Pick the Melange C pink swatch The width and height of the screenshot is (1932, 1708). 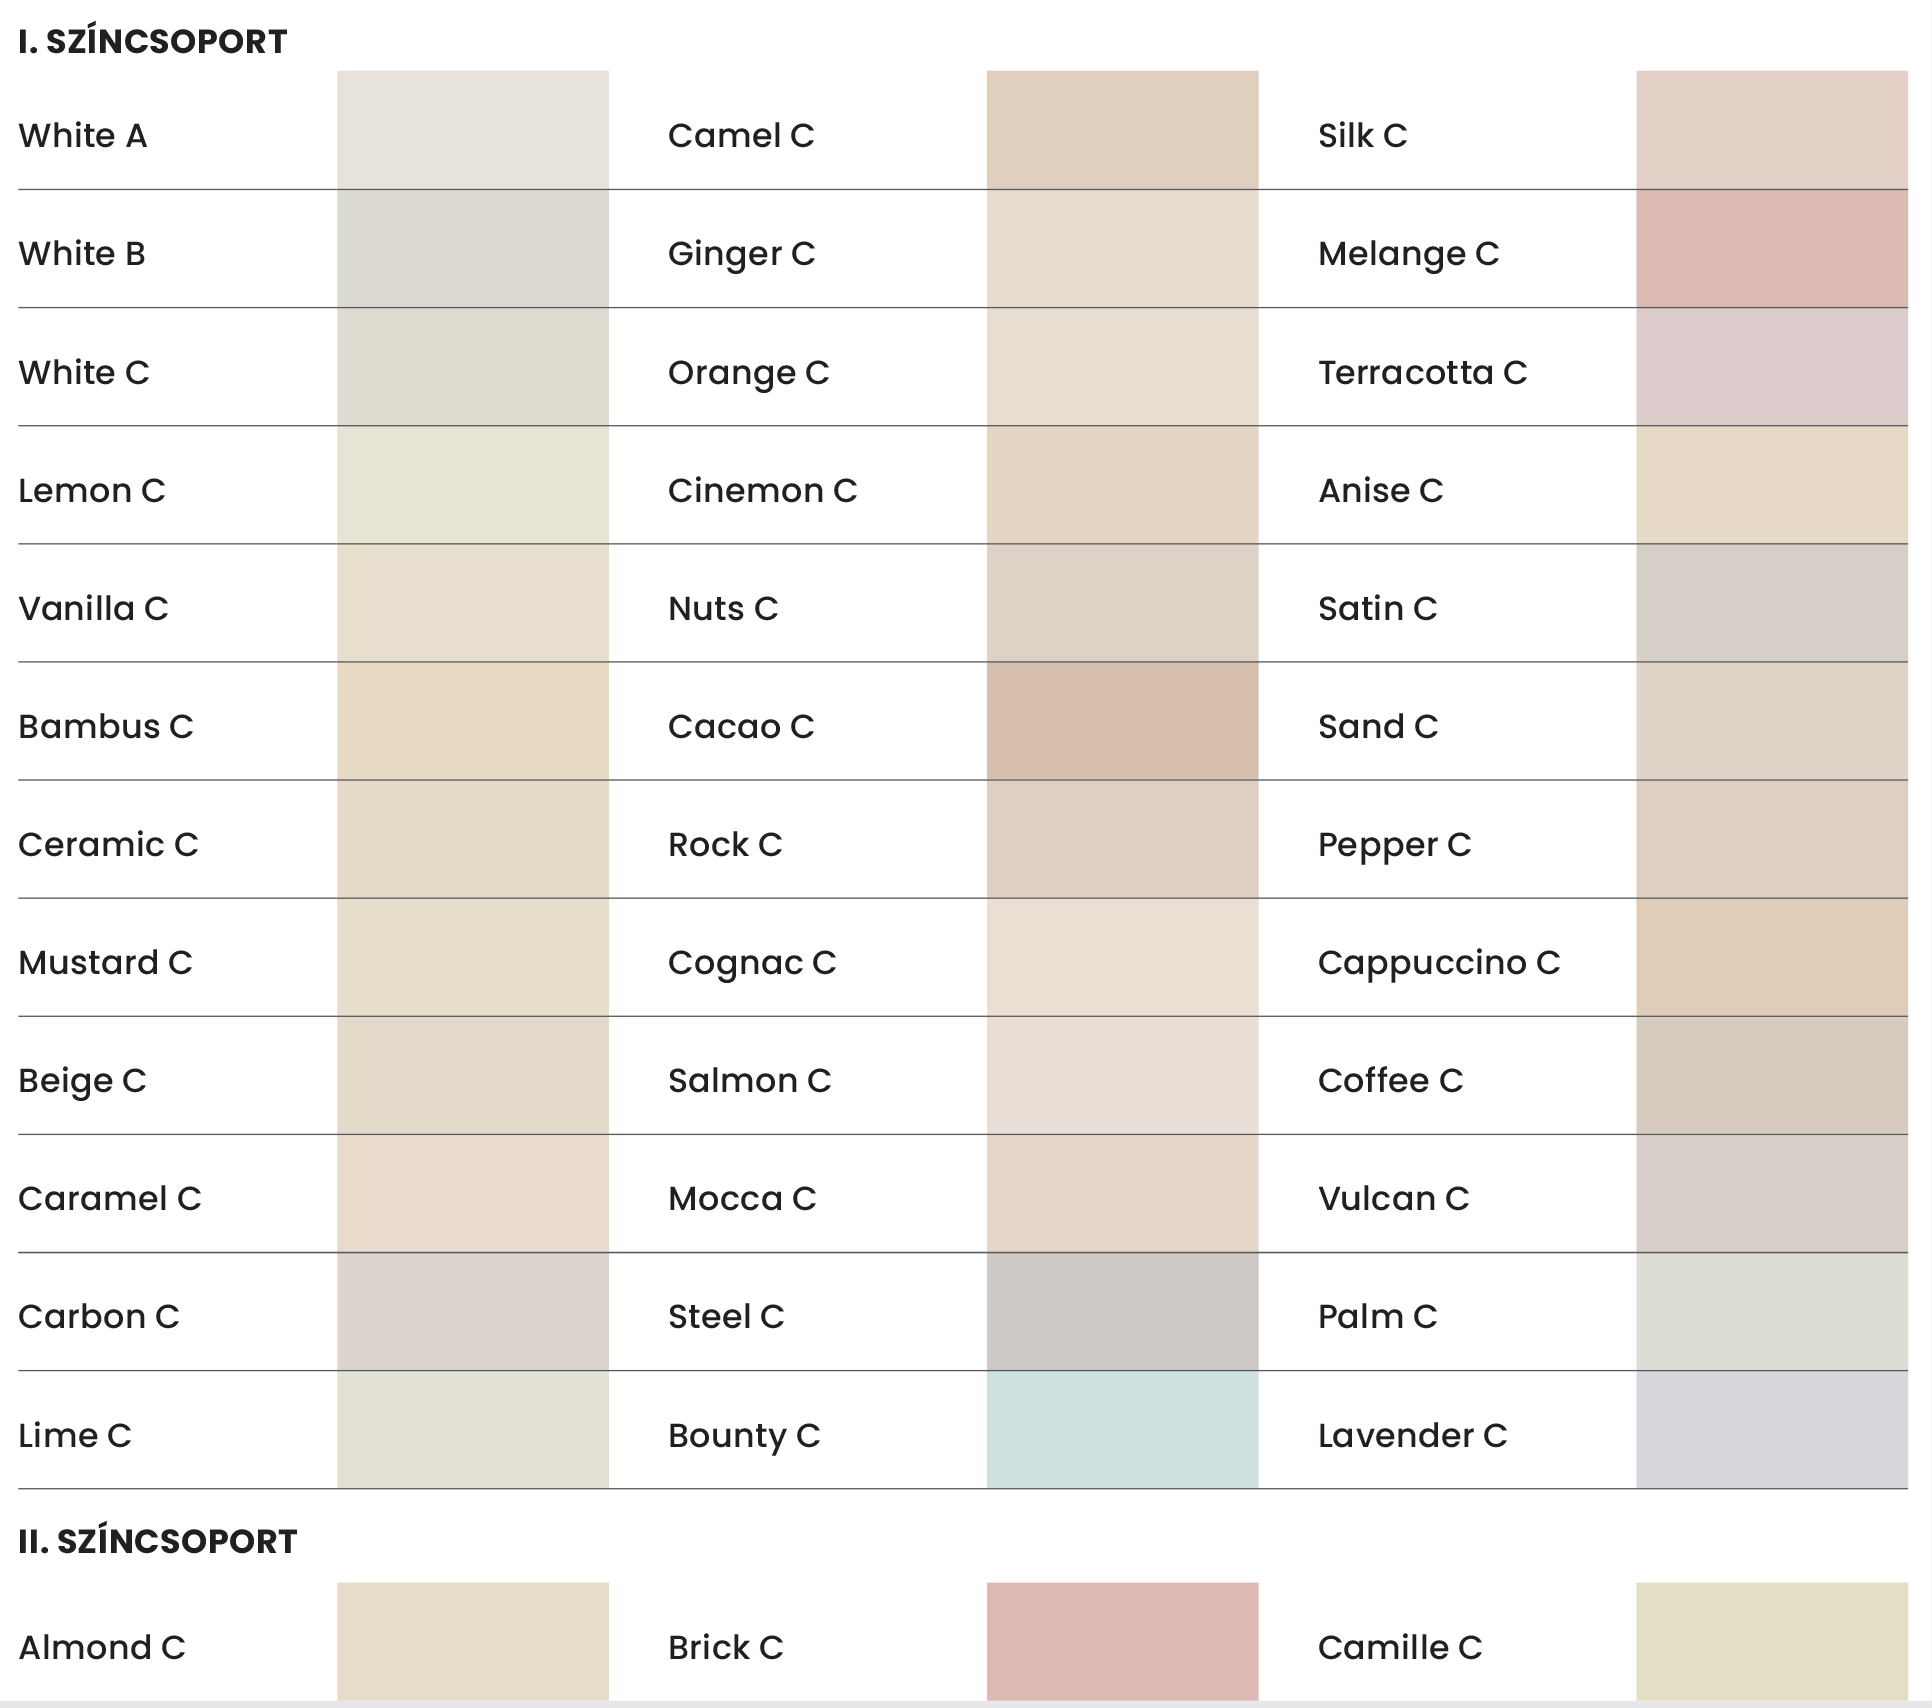[1771, 249]
